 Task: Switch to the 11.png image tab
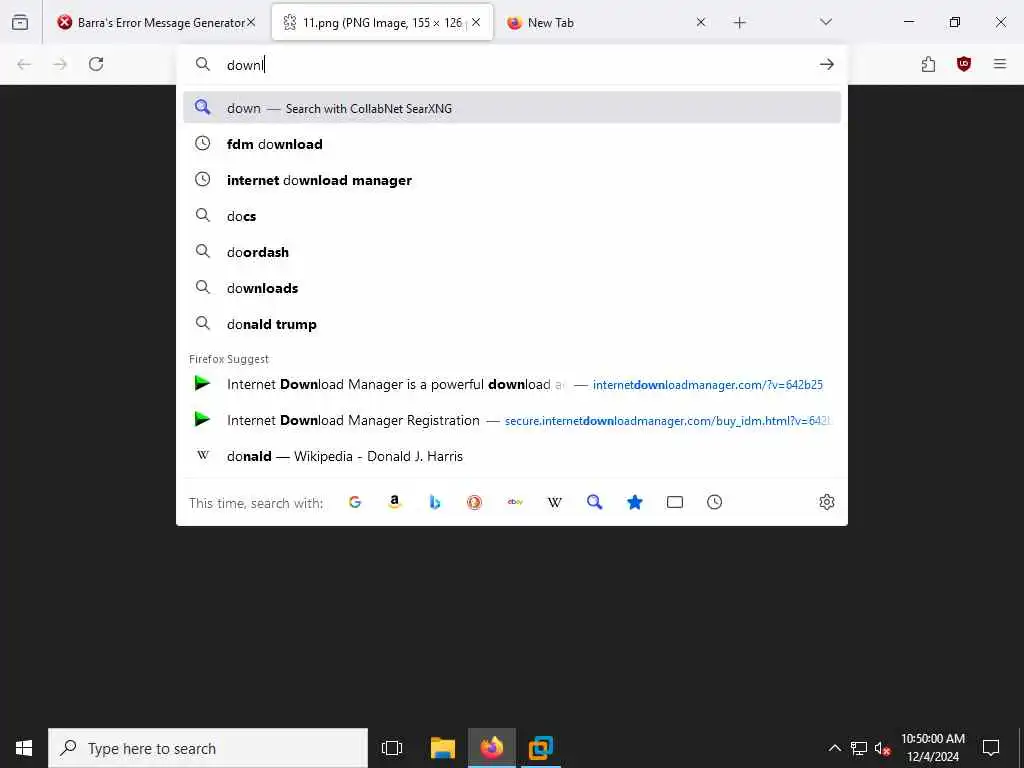[382, 23]
